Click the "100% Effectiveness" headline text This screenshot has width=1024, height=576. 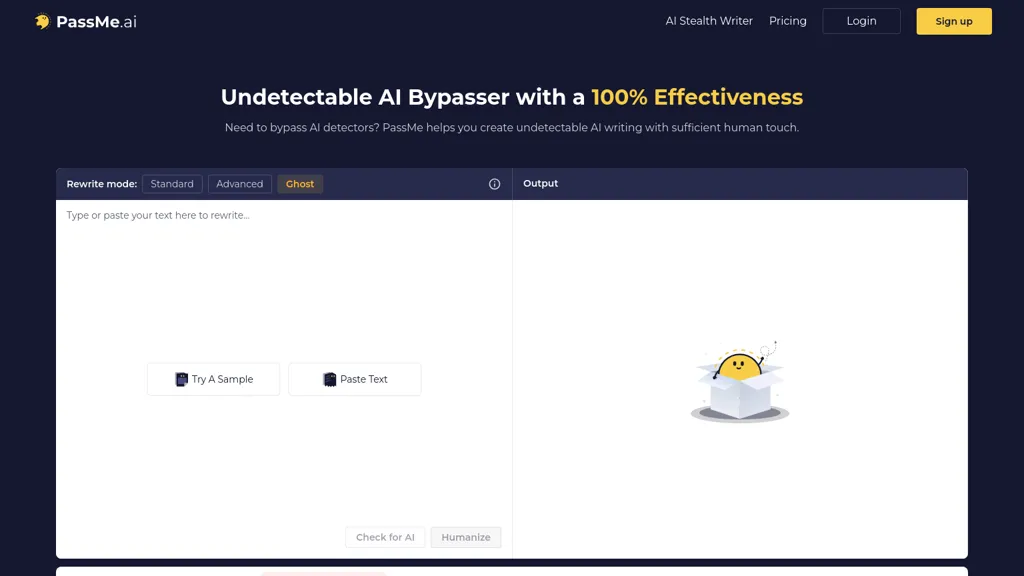pyautogui.click(x=697, y=97)
